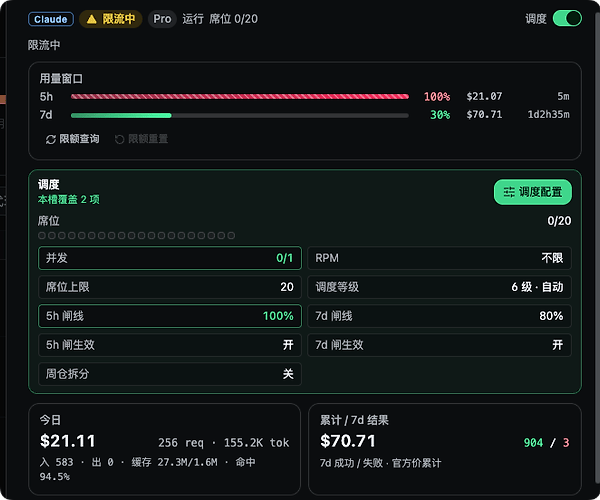
Task: Click the sliders icon in 调度配置
Action: coord(509,192)
